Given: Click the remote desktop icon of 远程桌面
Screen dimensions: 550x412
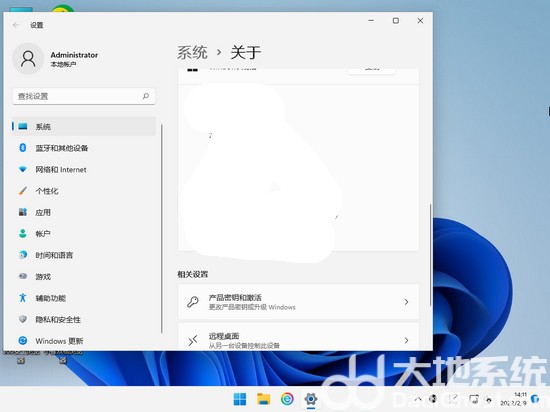Looking at the screenshot, I should (x=193, y=340).
